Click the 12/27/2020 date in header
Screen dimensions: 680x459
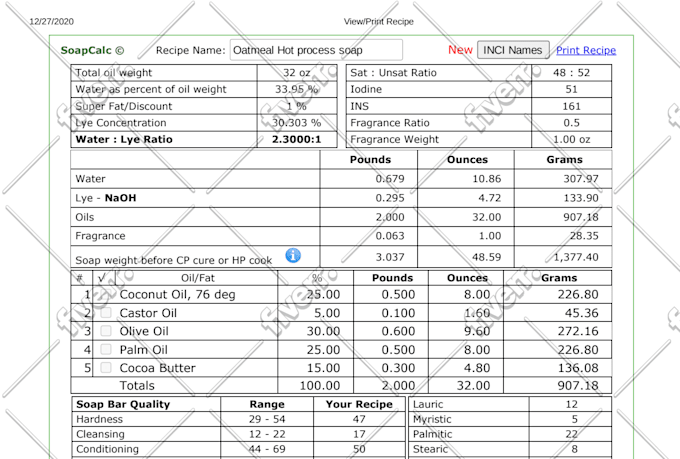point(52,22)
